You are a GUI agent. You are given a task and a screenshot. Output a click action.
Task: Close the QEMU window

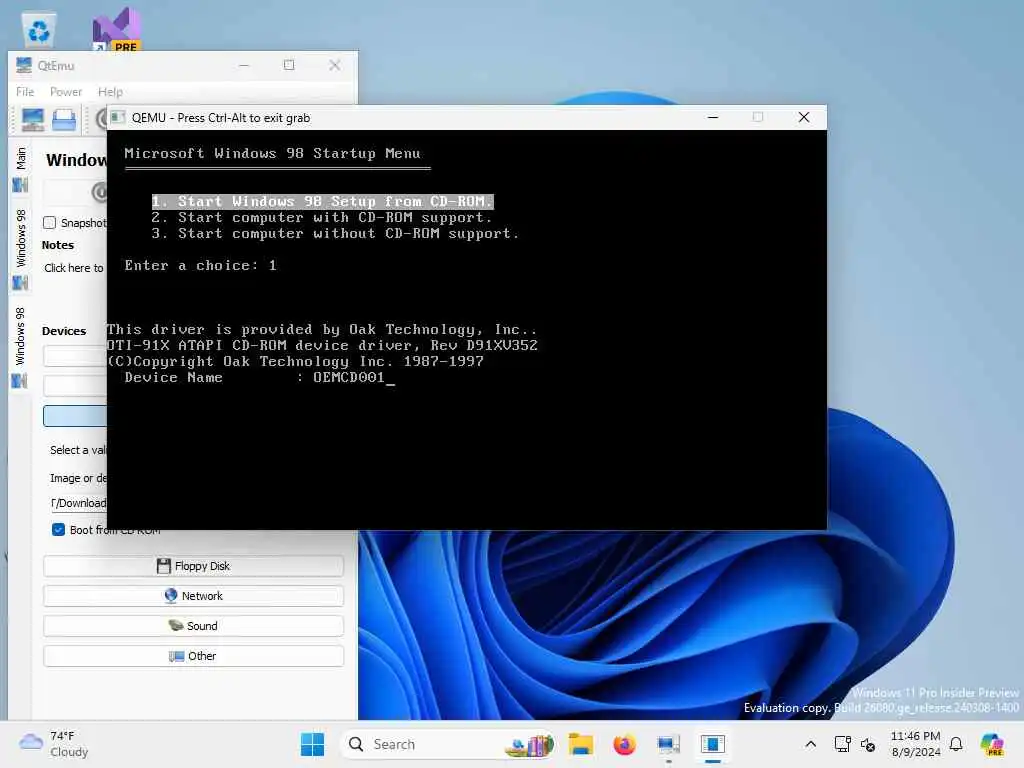tap(804, 118)
